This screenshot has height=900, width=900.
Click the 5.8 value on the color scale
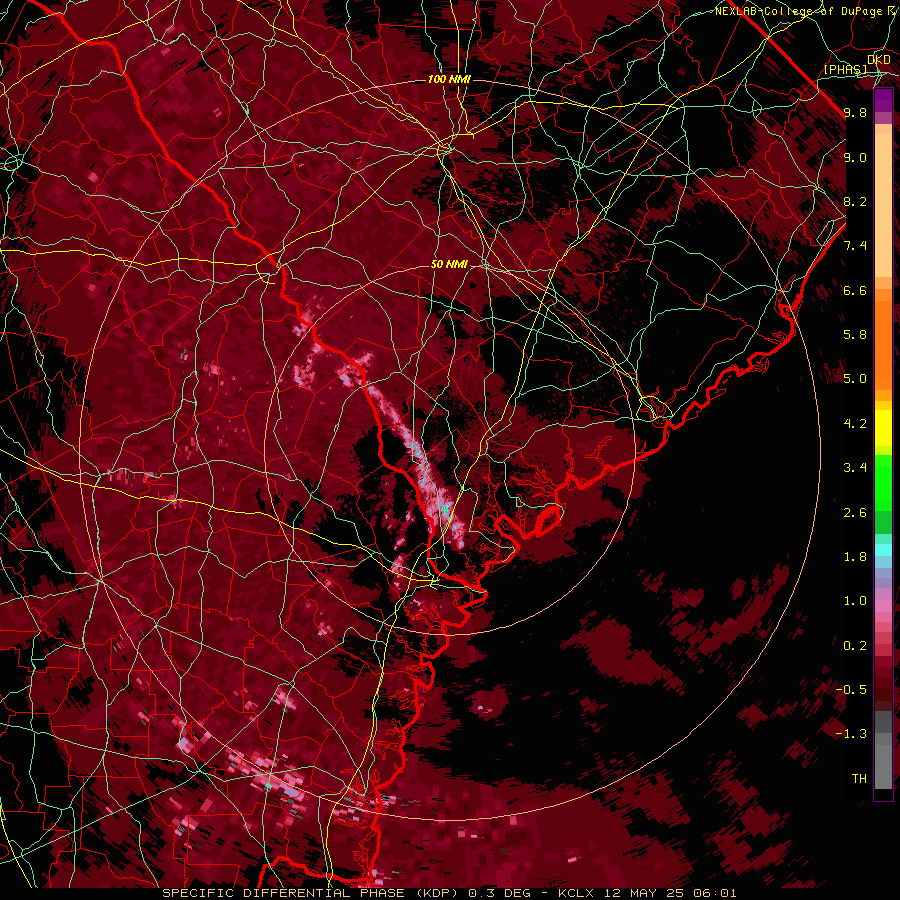point(855,335)
